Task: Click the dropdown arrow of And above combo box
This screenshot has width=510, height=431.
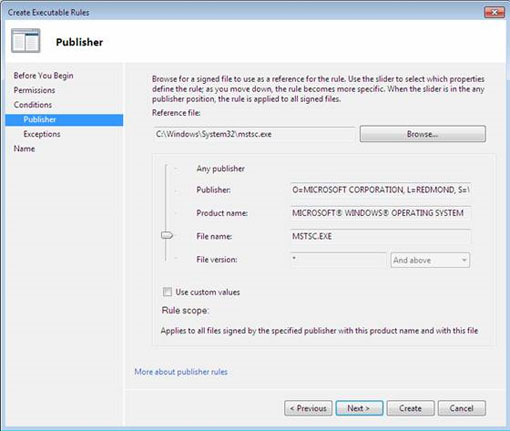Action: (x=464, y=260)
